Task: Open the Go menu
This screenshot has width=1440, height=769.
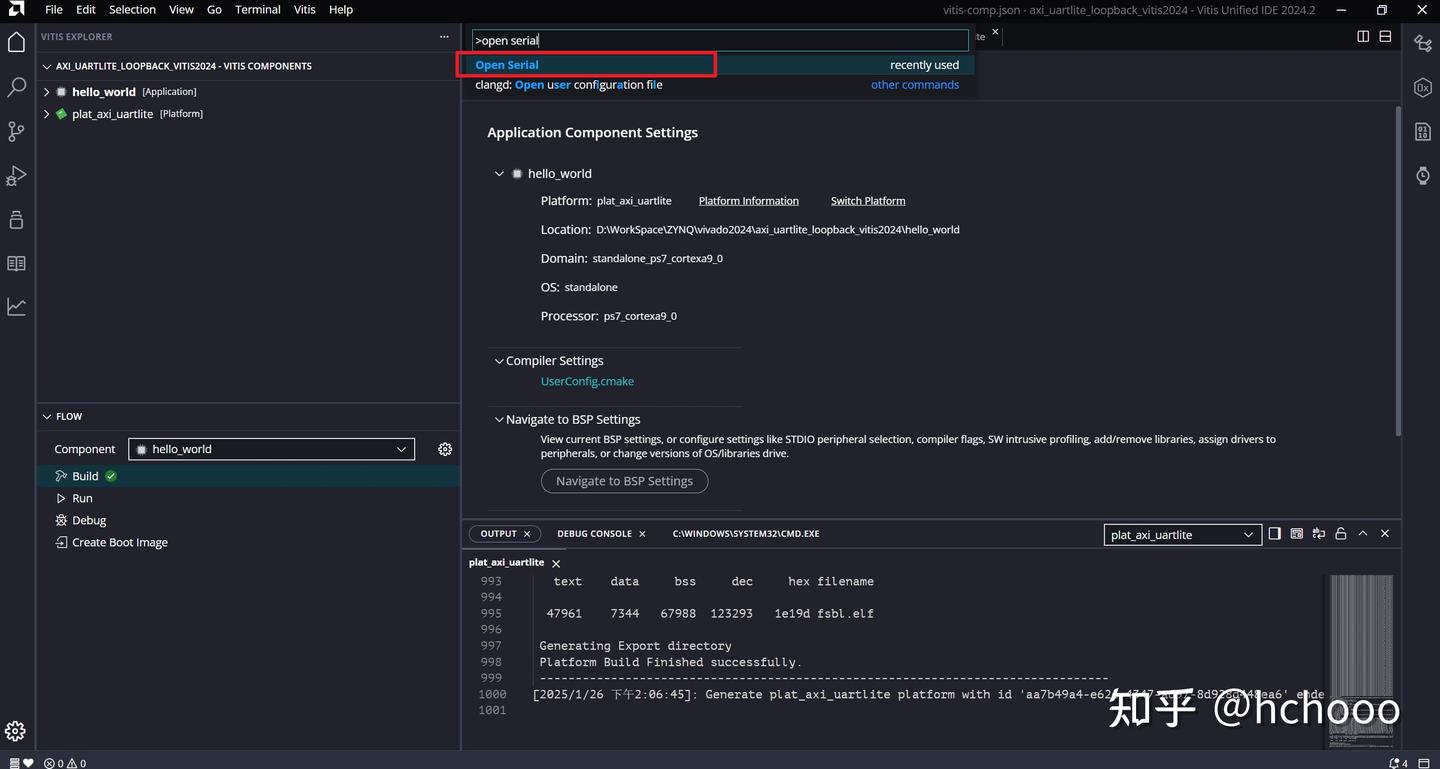Action: pos(214,9)
